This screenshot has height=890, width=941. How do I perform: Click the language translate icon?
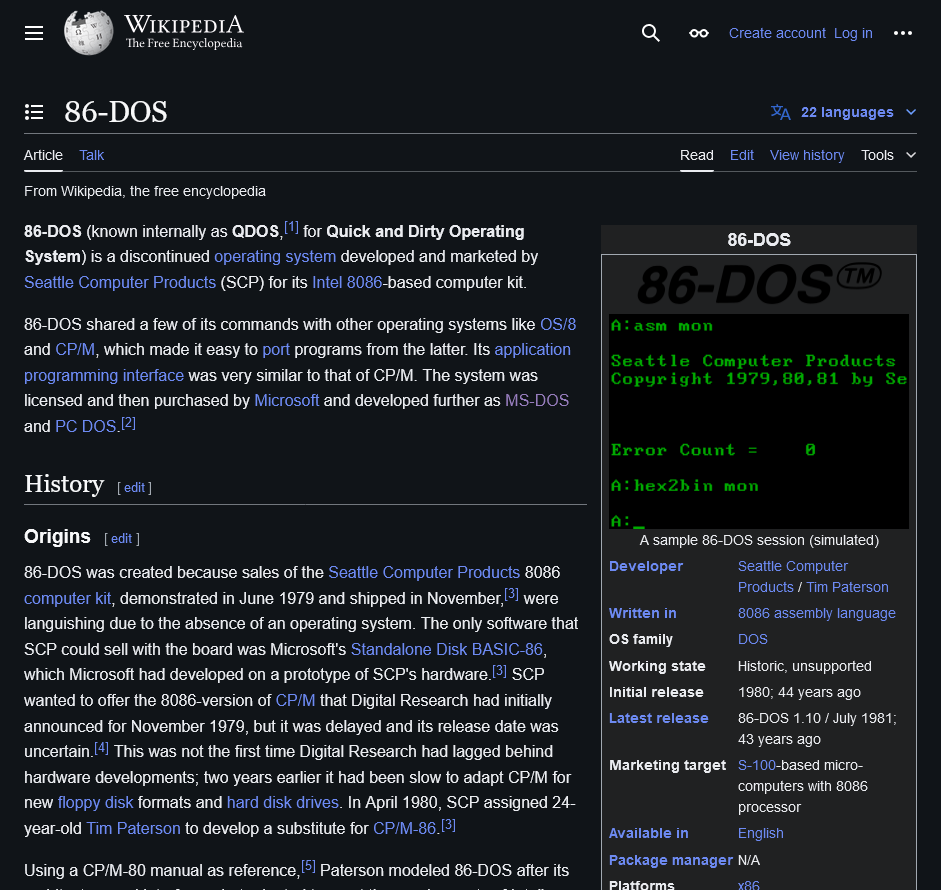click(780, 112)
